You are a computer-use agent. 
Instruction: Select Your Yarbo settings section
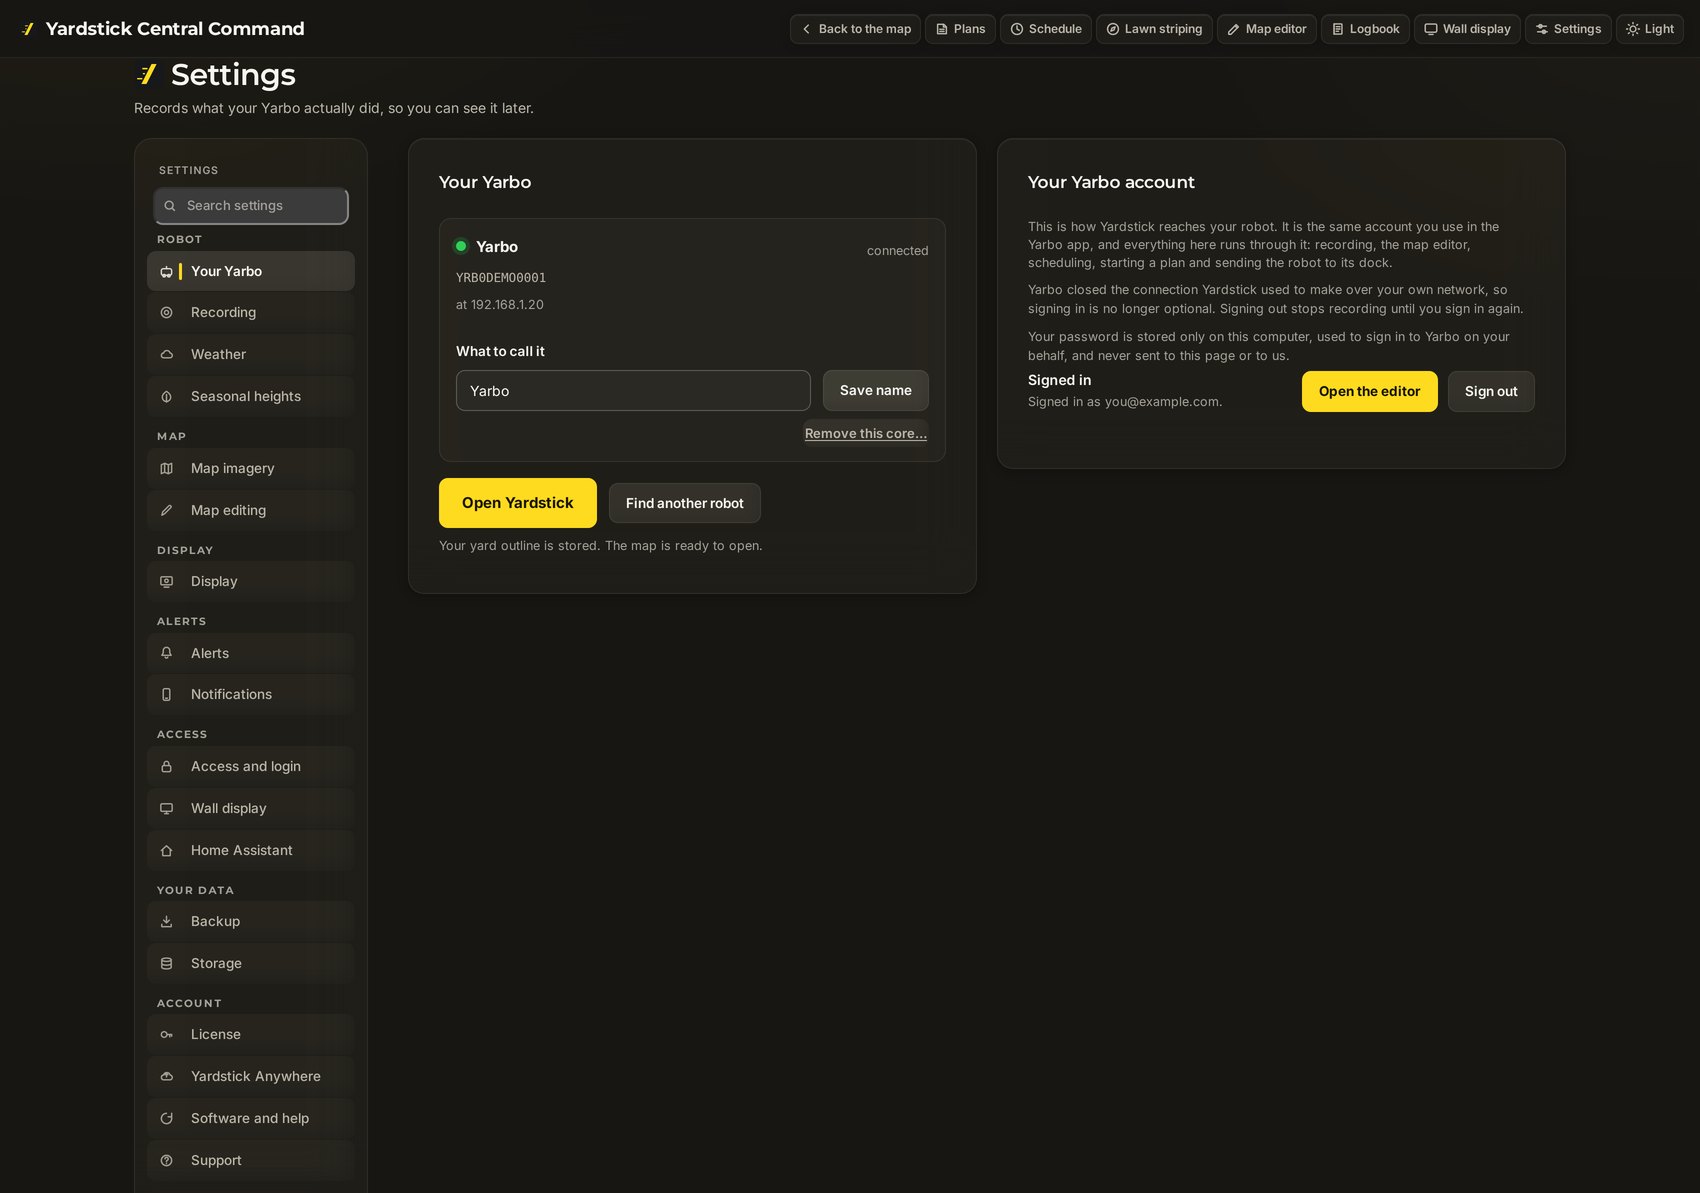pyautogui.click(x=251, y=271)
